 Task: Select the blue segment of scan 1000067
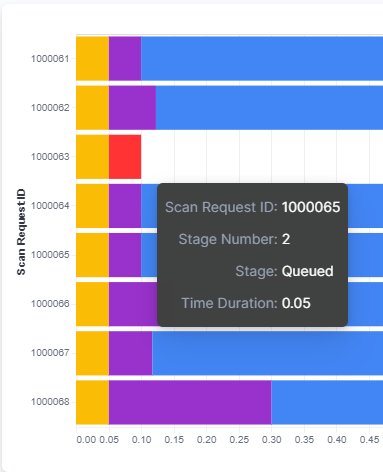[268, 353]
